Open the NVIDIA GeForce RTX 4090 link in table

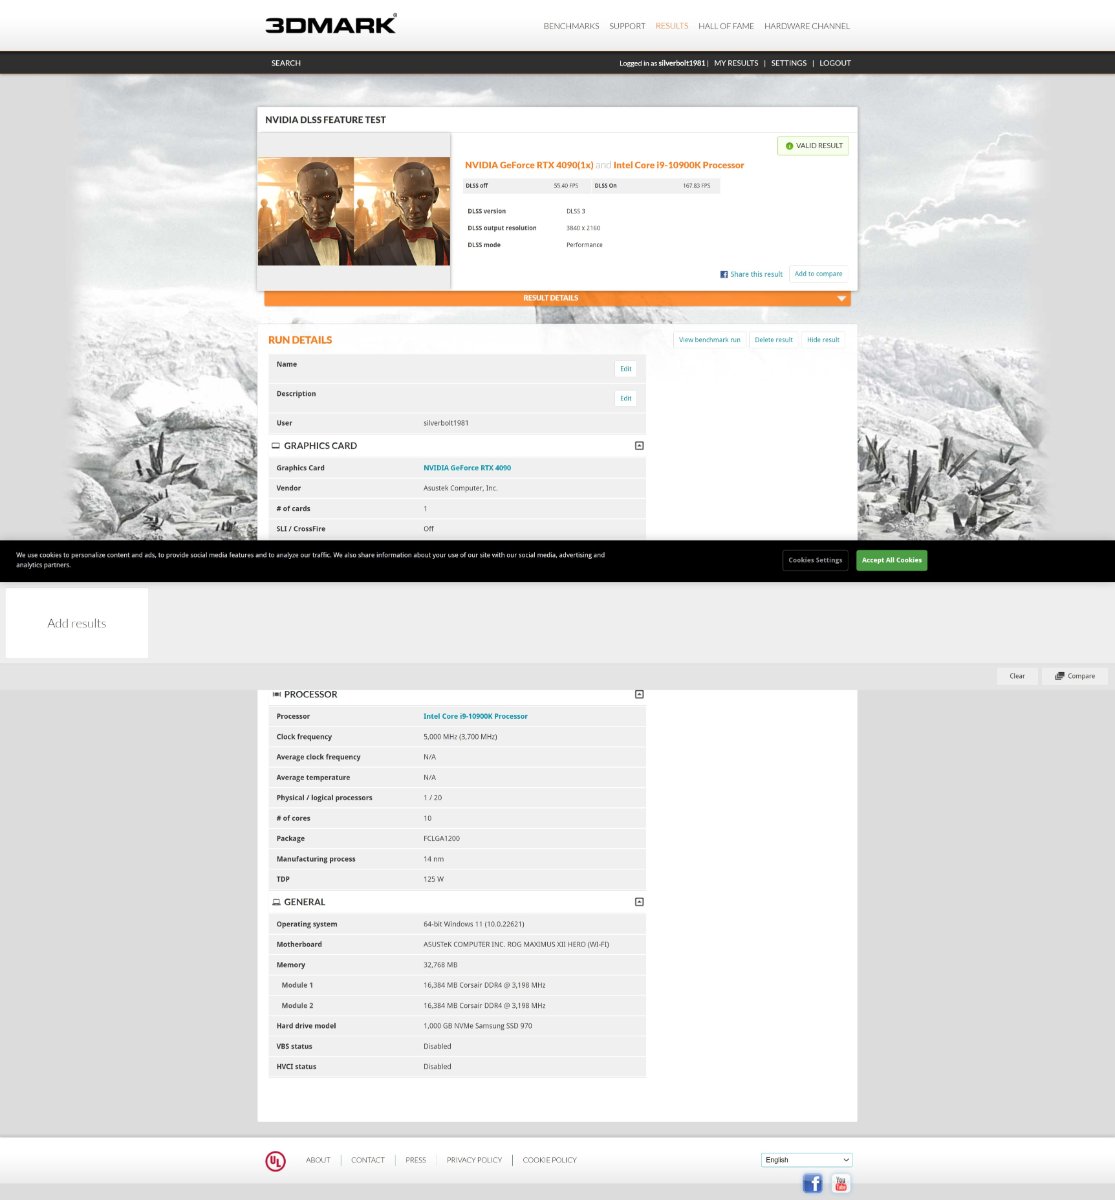pyautogui.click(x=467, y=468)
